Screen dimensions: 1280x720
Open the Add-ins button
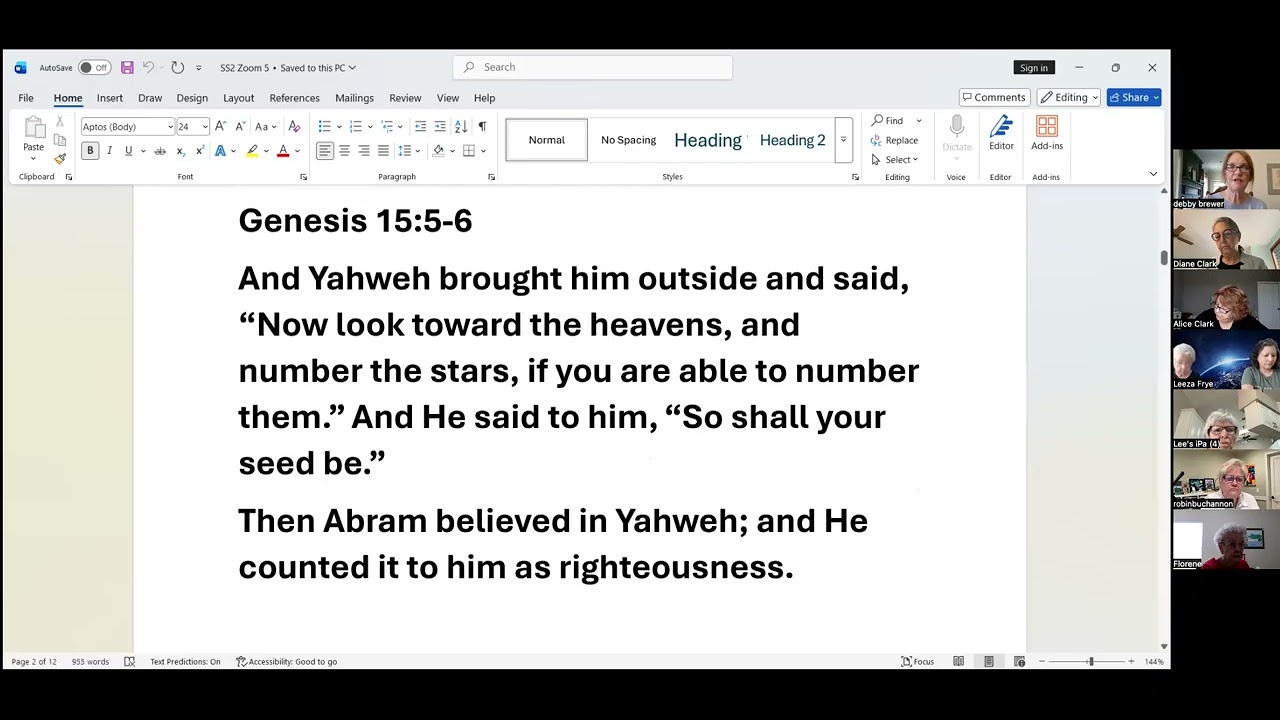[1047, 133]
